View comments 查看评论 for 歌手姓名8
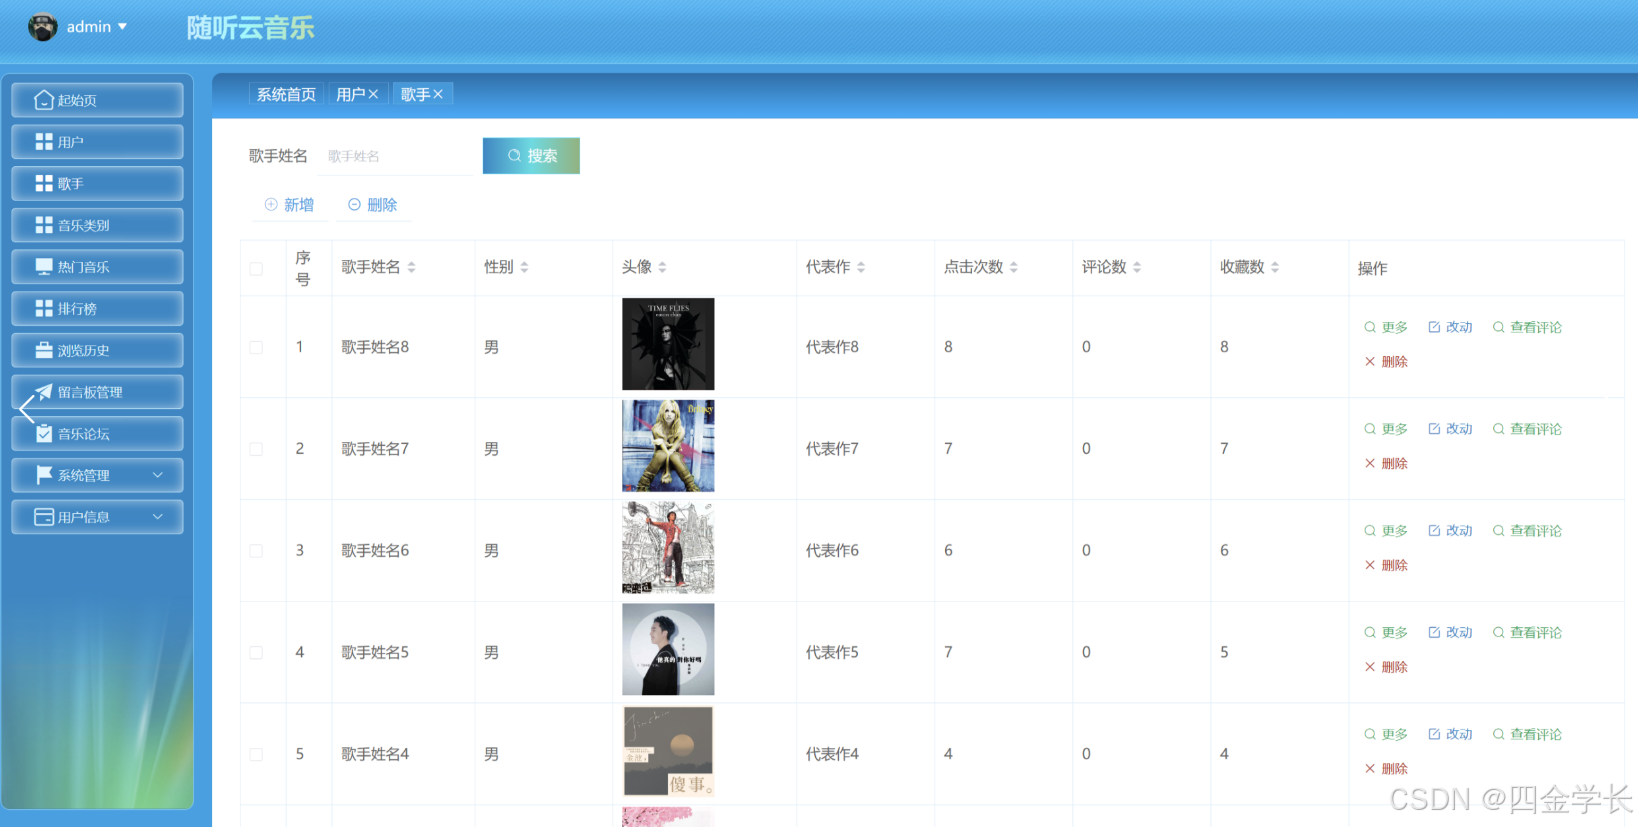Viewport: 1638px width, 827px height. click(x=1527, y=327)
